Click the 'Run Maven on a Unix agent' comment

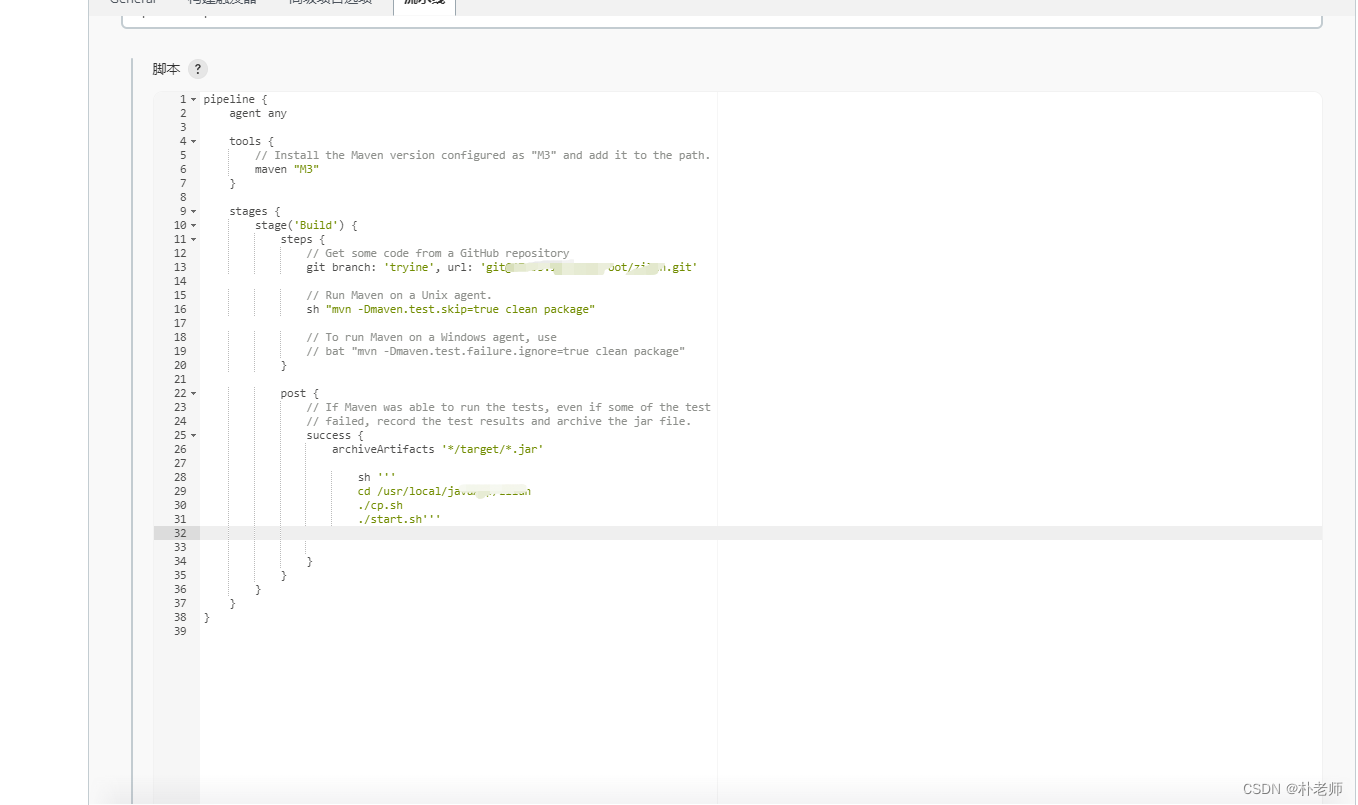click(x=399, y=295)
